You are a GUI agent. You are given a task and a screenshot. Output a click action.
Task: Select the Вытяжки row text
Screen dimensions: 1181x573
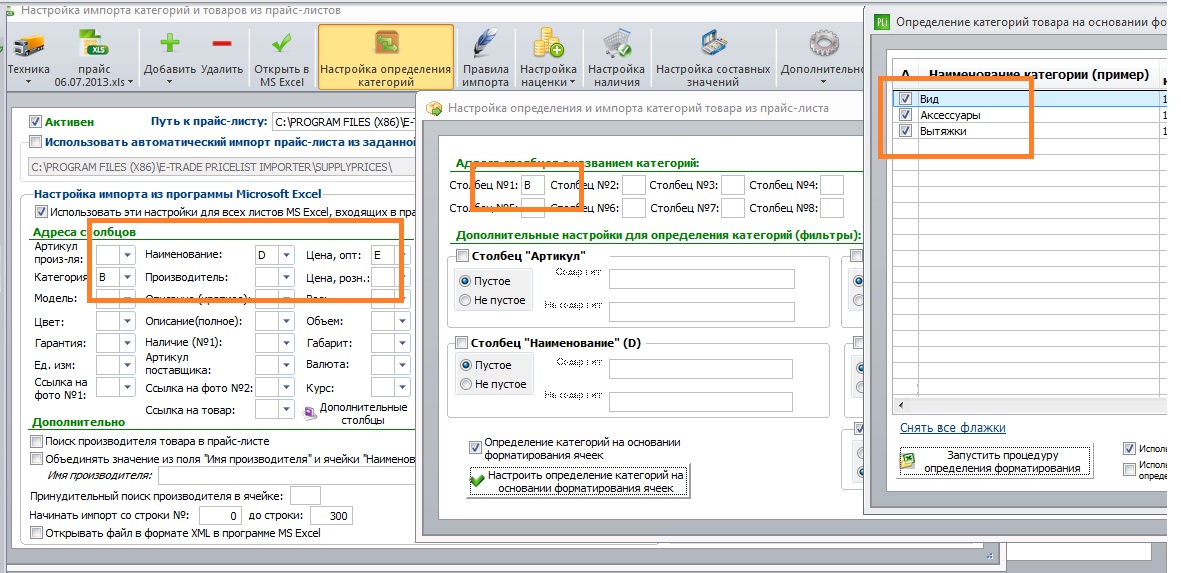point(943,131)
